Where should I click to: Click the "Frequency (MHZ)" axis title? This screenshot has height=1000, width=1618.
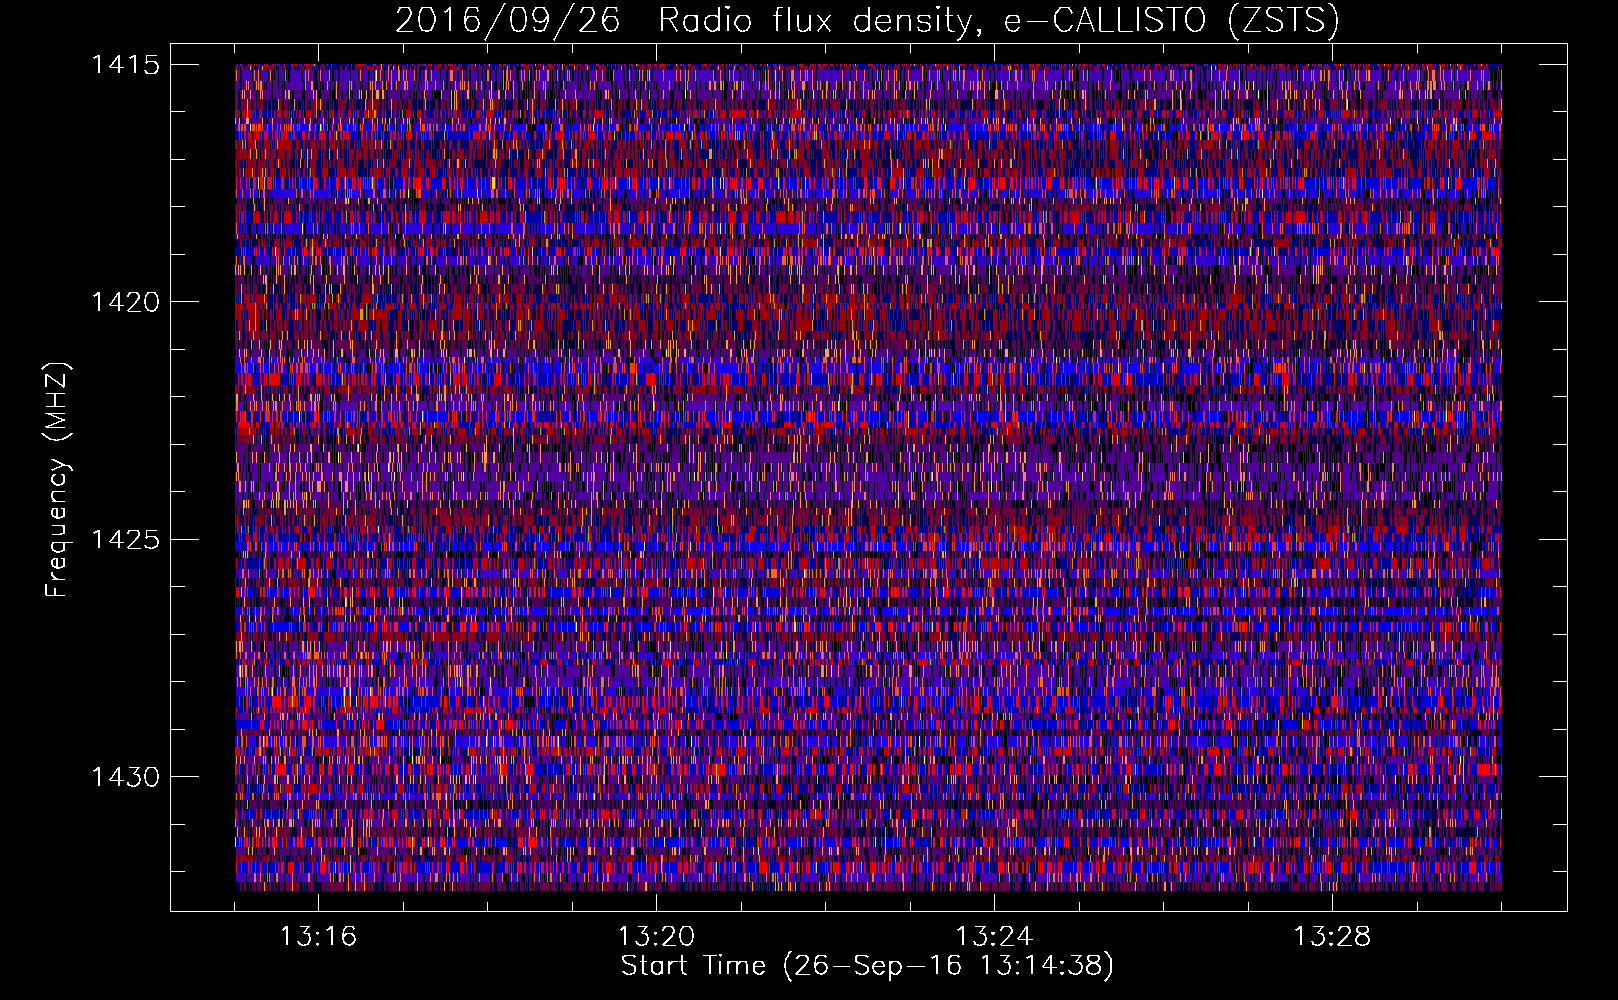tap(57, 479)
